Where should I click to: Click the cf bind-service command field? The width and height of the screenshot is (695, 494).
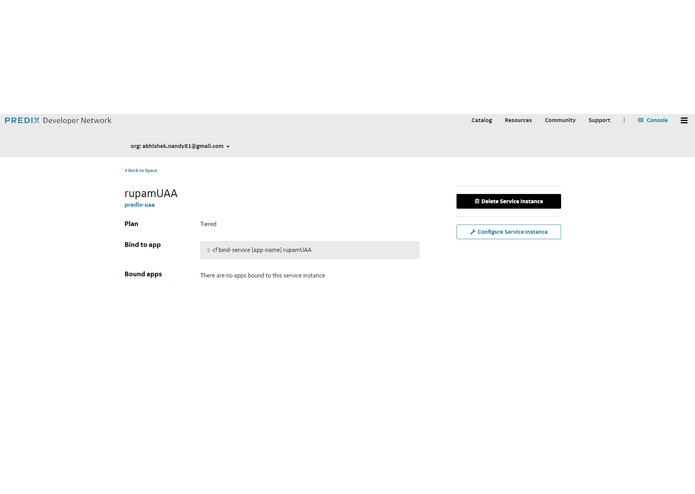click(310, 250)
